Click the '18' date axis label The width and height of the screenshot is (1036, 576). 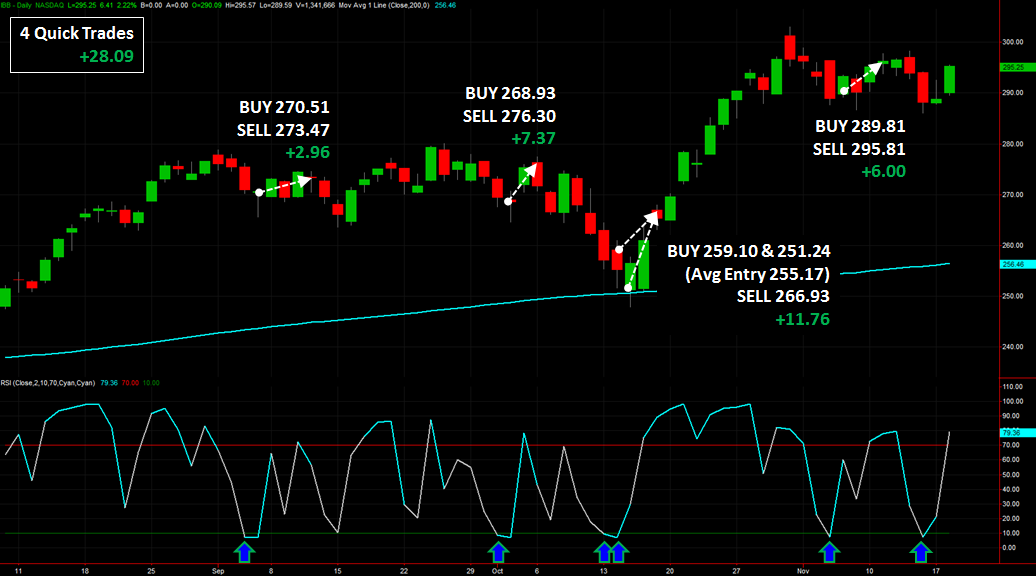pos(85,571)
